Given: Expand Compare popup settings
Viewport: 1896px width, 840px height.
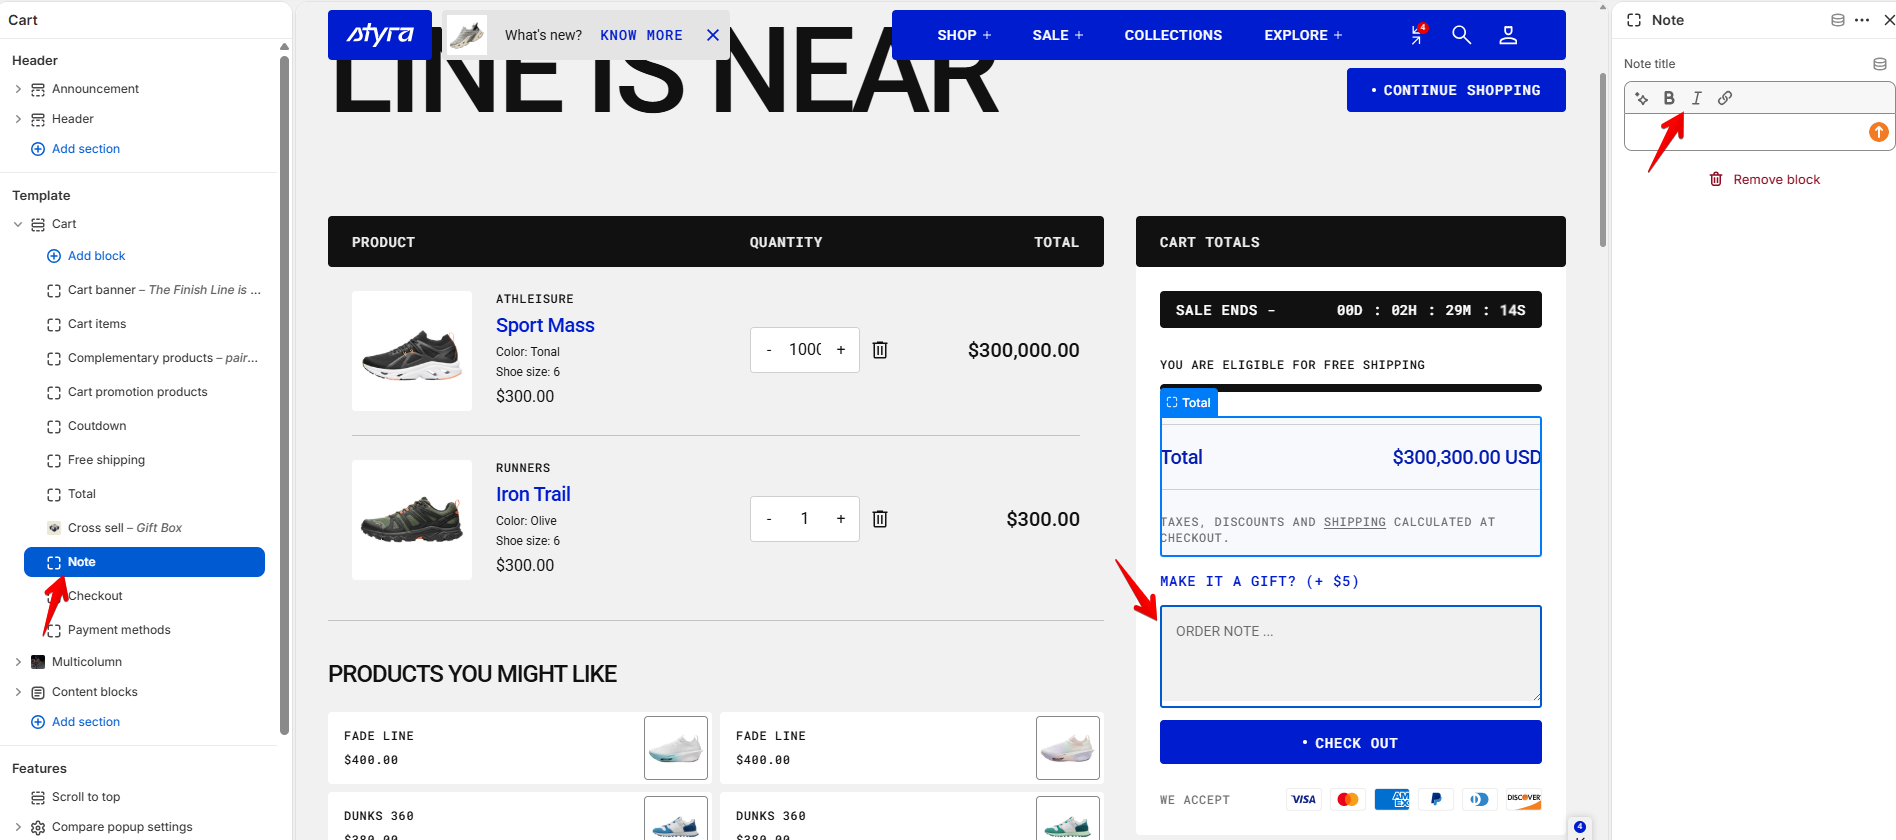Looking at the screenshot, I should [18, 827].
